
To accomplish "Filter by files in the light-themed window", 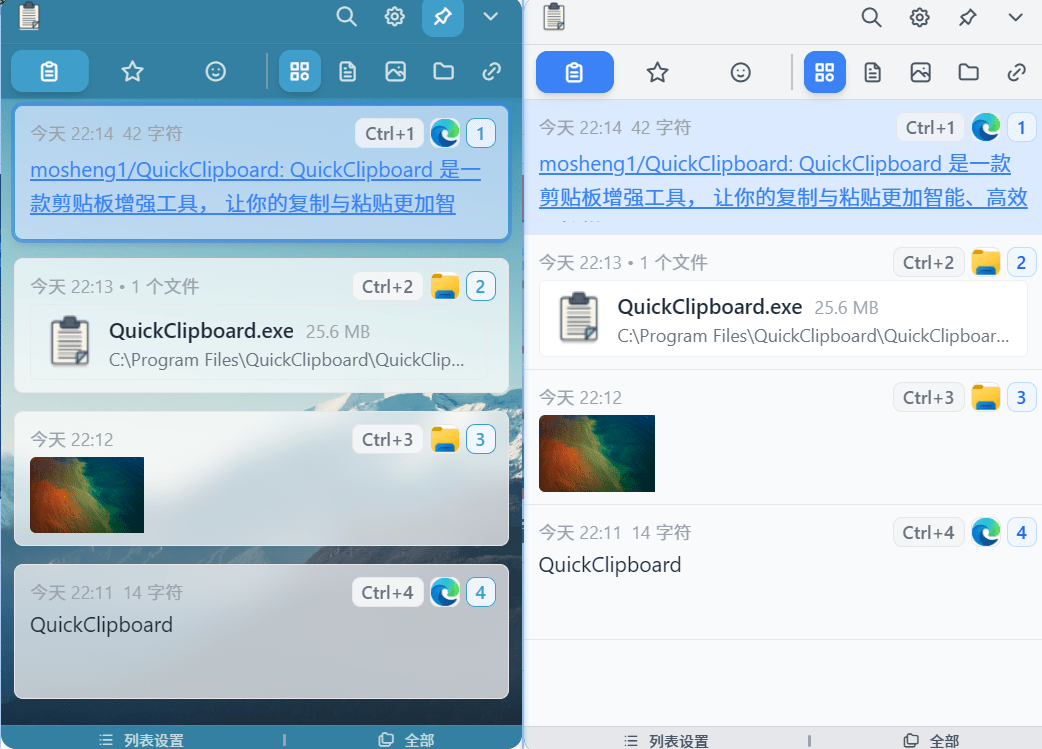I will click(x=968, y=72).
